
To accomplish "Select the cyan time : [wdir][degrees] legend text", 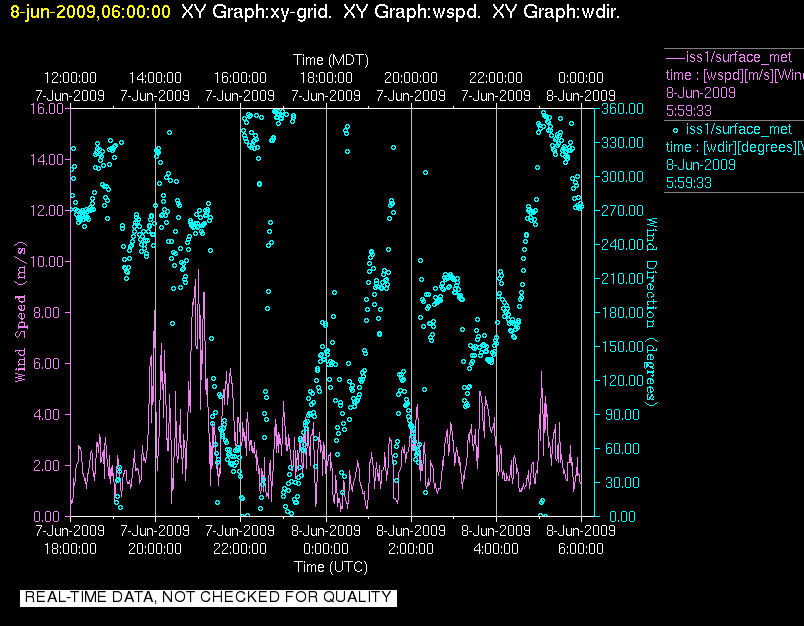I will click(x=734, y=147).
